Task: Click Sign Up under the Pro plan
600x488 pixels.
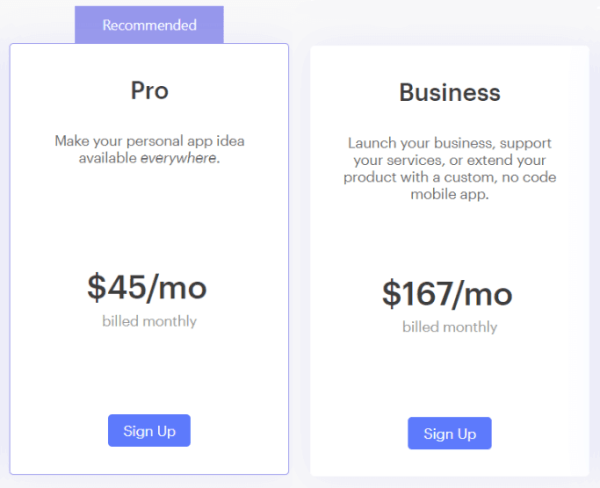Action: (149, 431)
